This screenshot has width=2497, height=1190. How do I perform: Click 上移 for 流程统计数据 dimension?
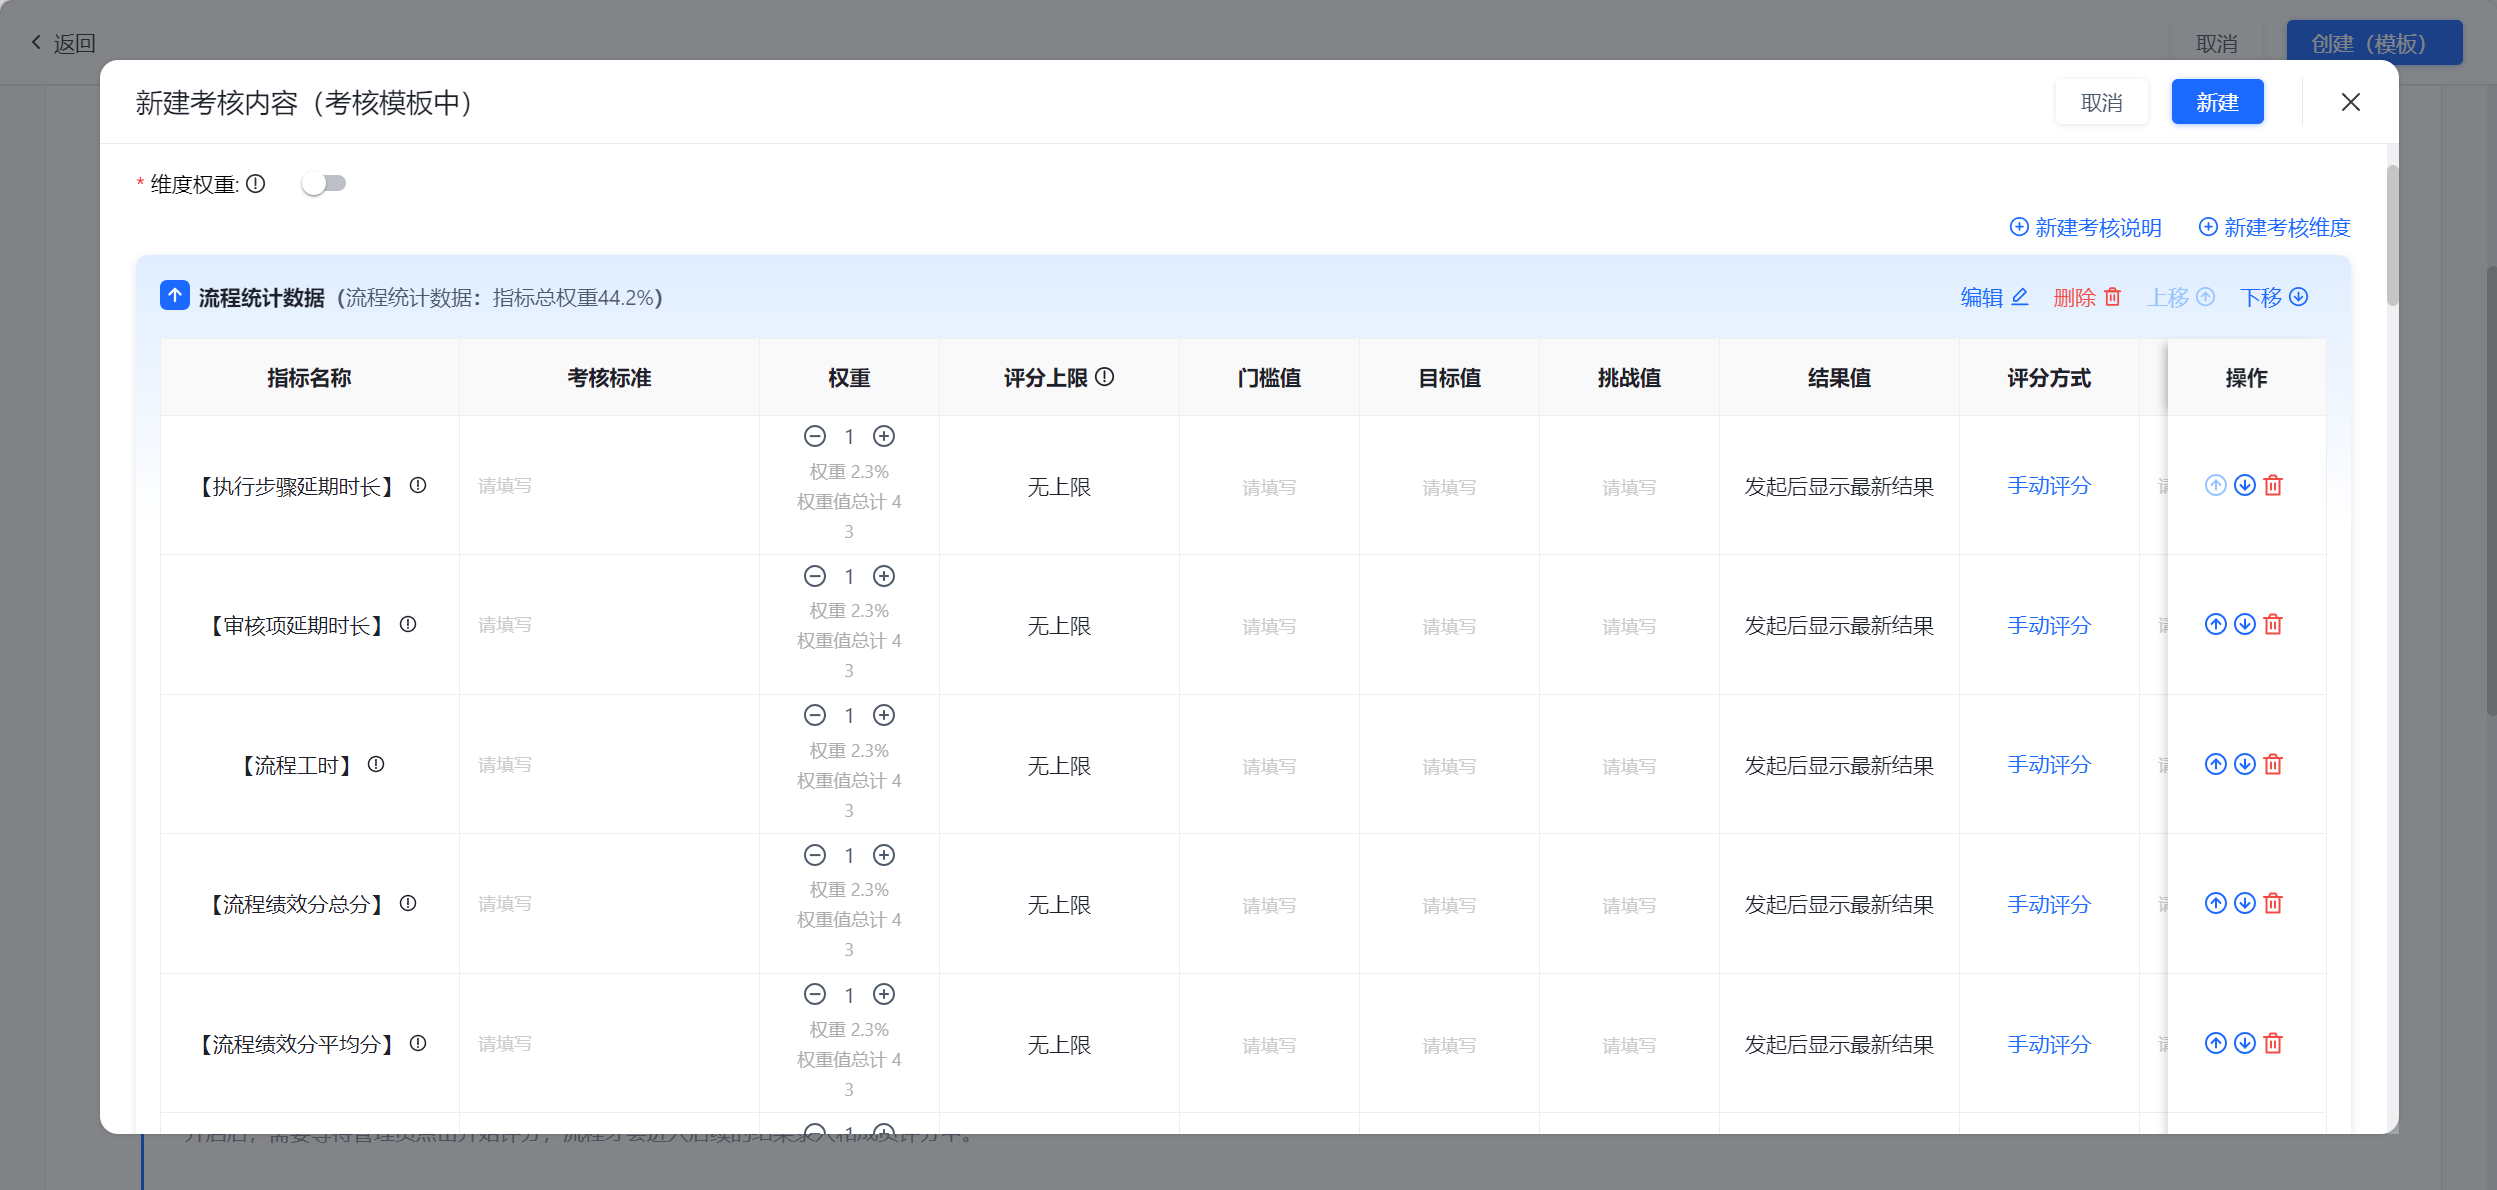pos(2181,298)
